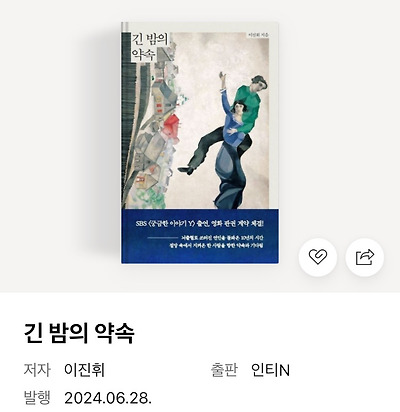
Task: Click the 저자 label
Action: click(37, 370)
